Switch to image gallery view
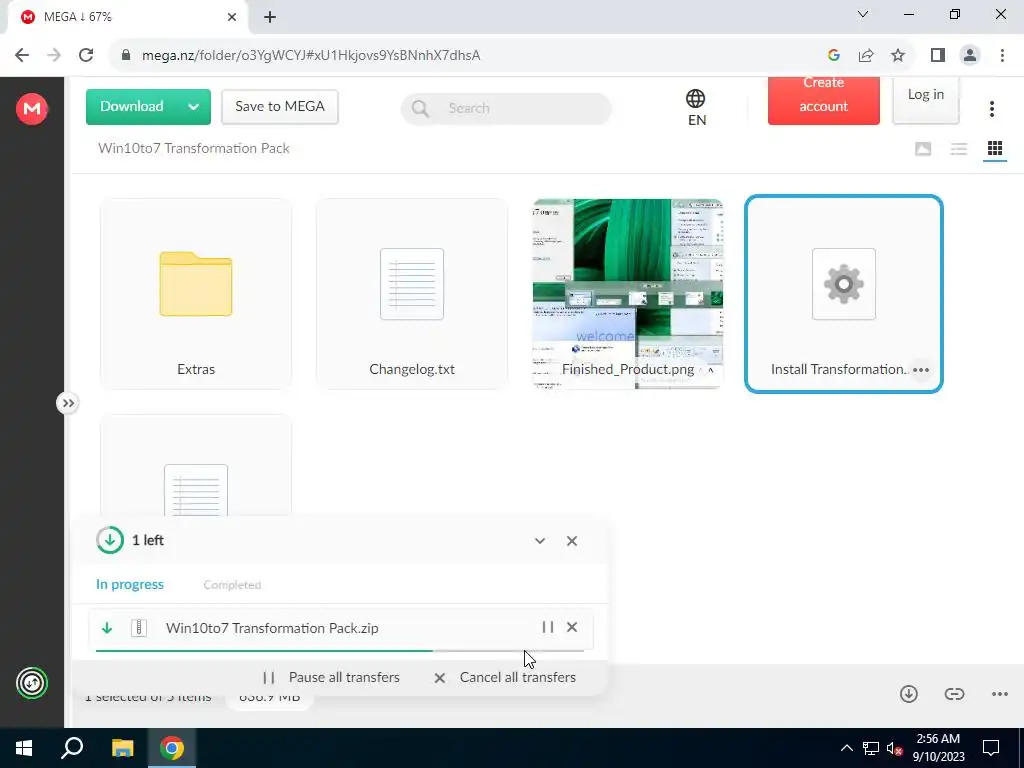Screen dimensions: 1024x768 (923, 149)
